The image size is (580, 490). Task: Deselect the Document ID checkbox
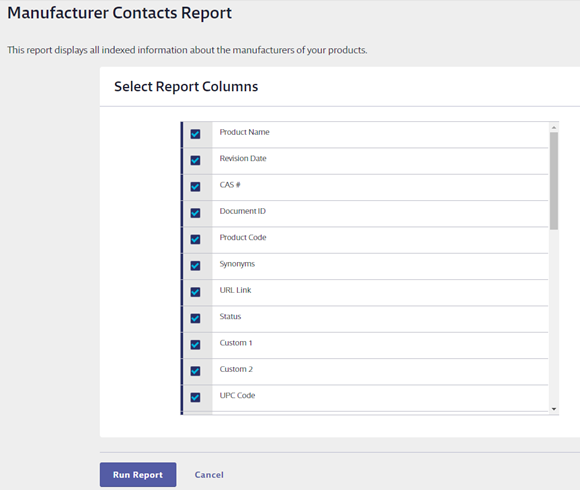pos(195,213)
